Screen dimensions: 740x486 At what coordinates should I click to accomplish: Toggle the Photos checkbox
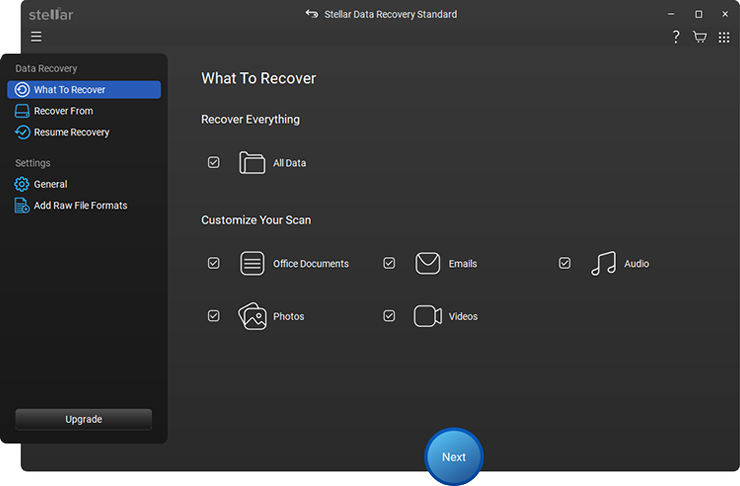213,316
